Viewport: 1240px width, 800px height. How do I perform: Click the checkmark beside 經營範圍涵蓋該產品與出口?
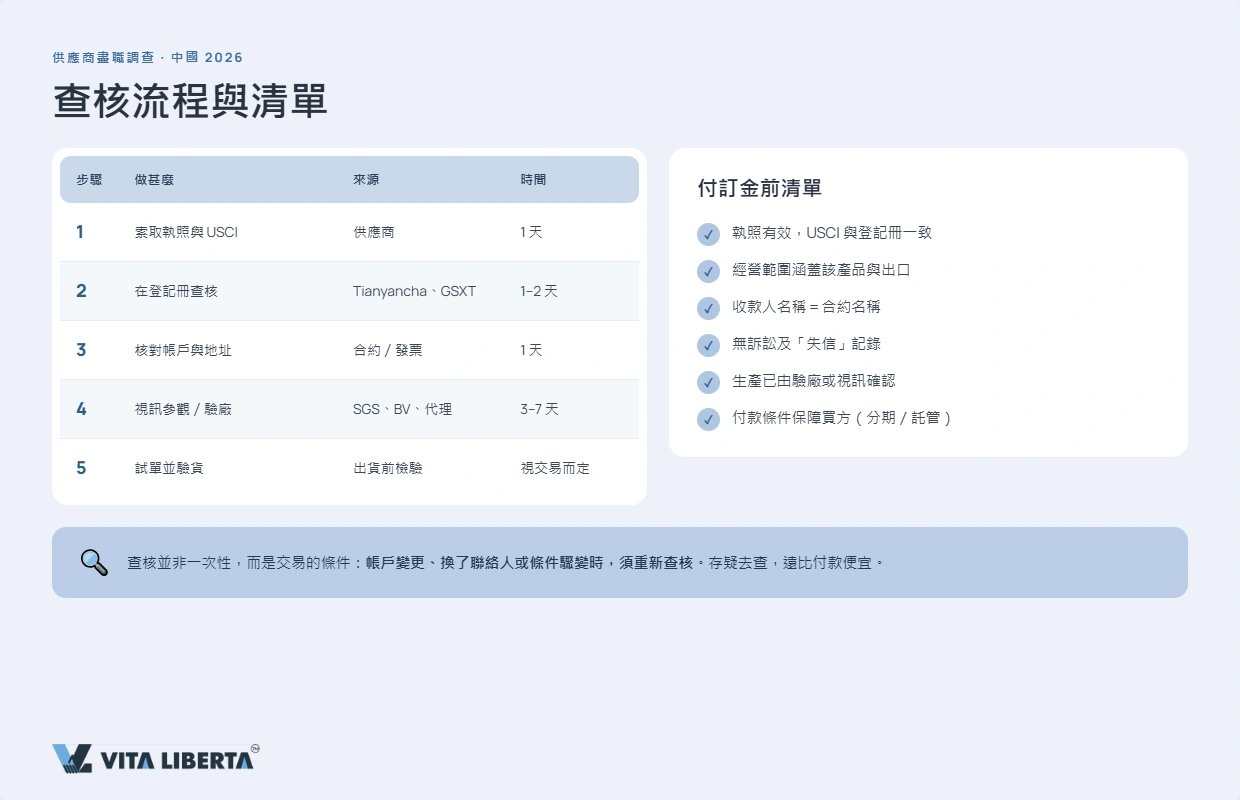(708, 271)
